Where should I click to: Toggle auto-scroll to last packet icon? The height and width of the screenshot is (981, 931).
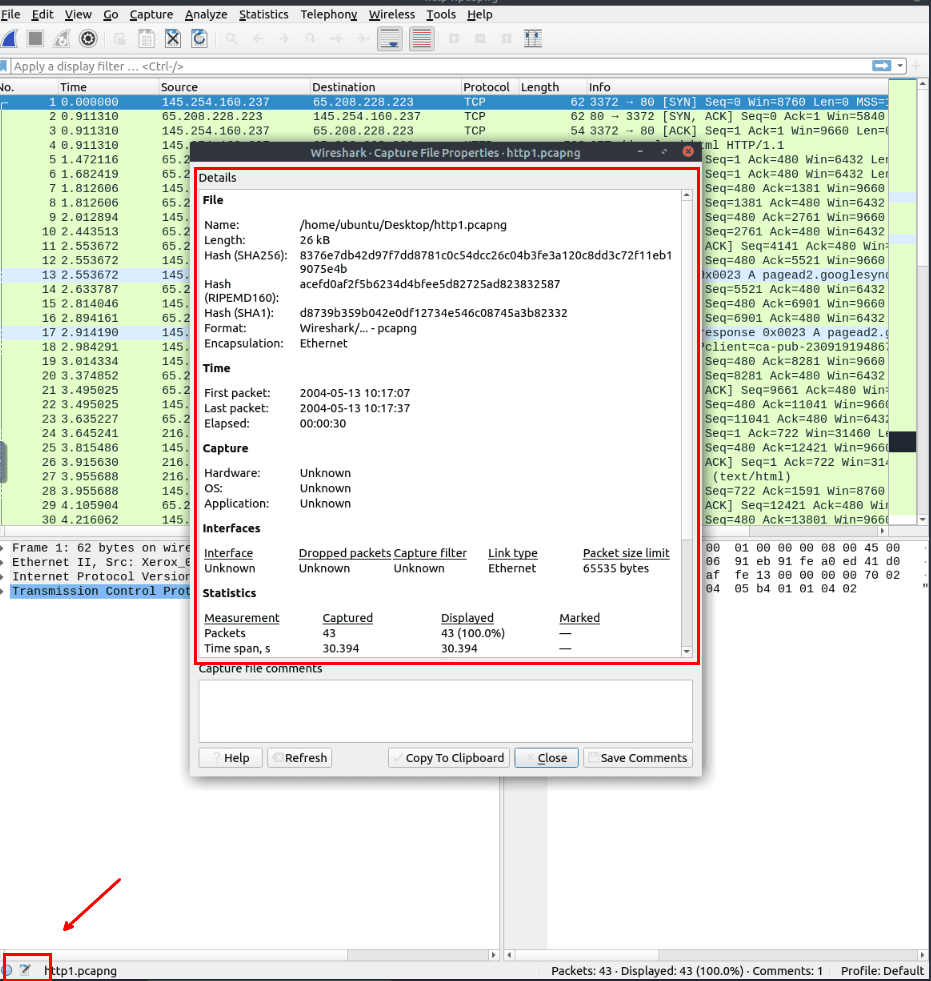tap(389, 39)
